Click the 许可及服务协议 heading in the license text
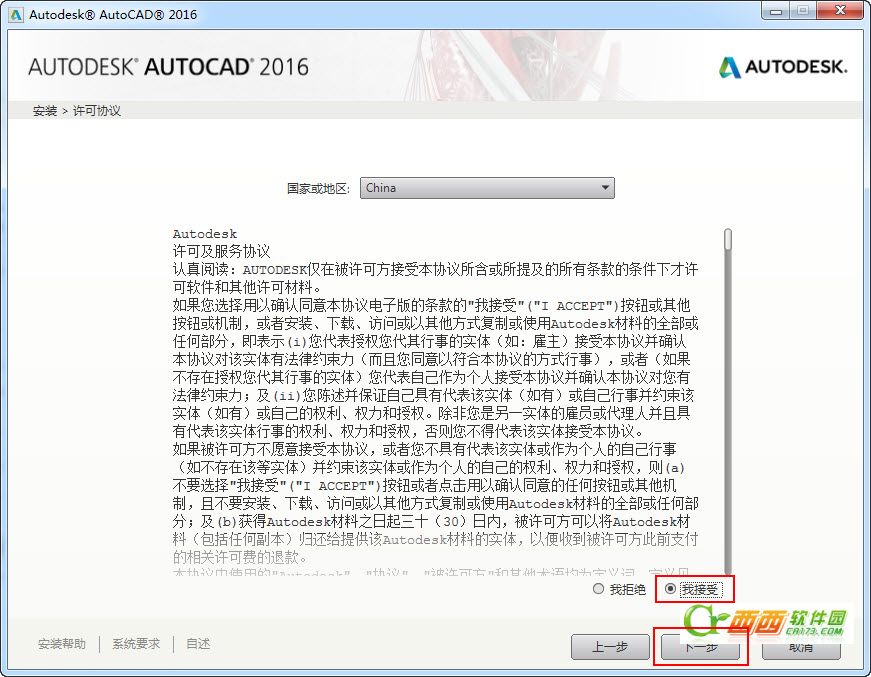871x677 pixels. pos(221,252)
